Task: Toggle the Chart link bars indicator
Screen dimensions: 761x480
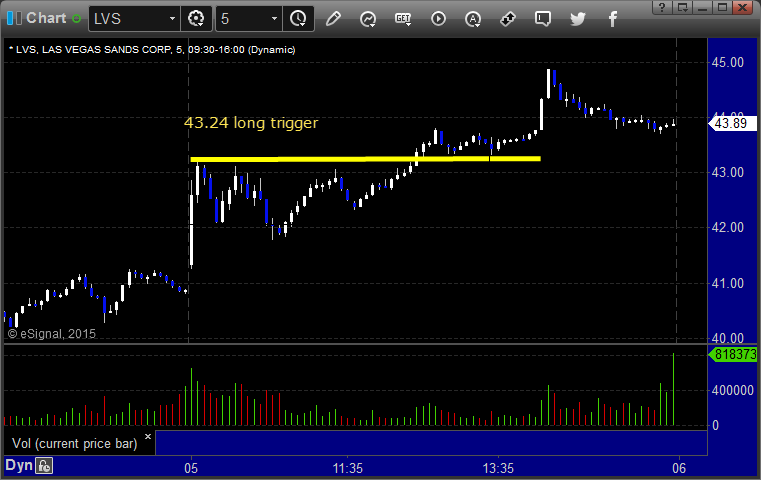Action: coord(14,18)
